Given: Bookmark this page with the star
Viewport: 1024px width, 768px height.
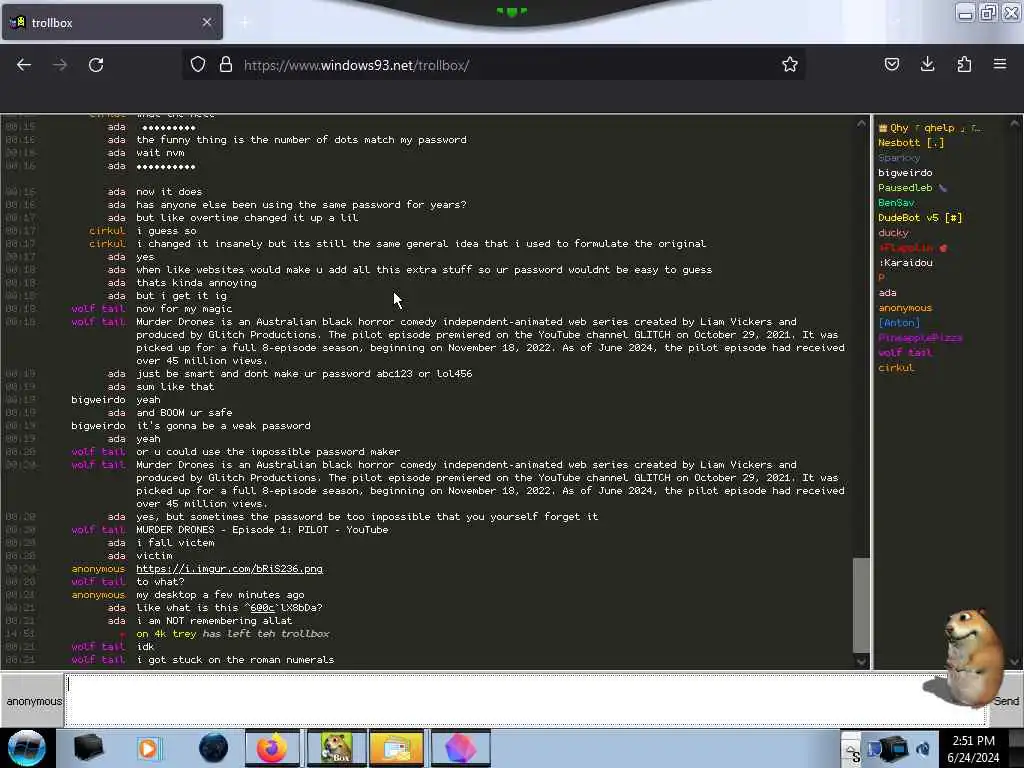Looking at the screenshot, I should click(790, 64).
